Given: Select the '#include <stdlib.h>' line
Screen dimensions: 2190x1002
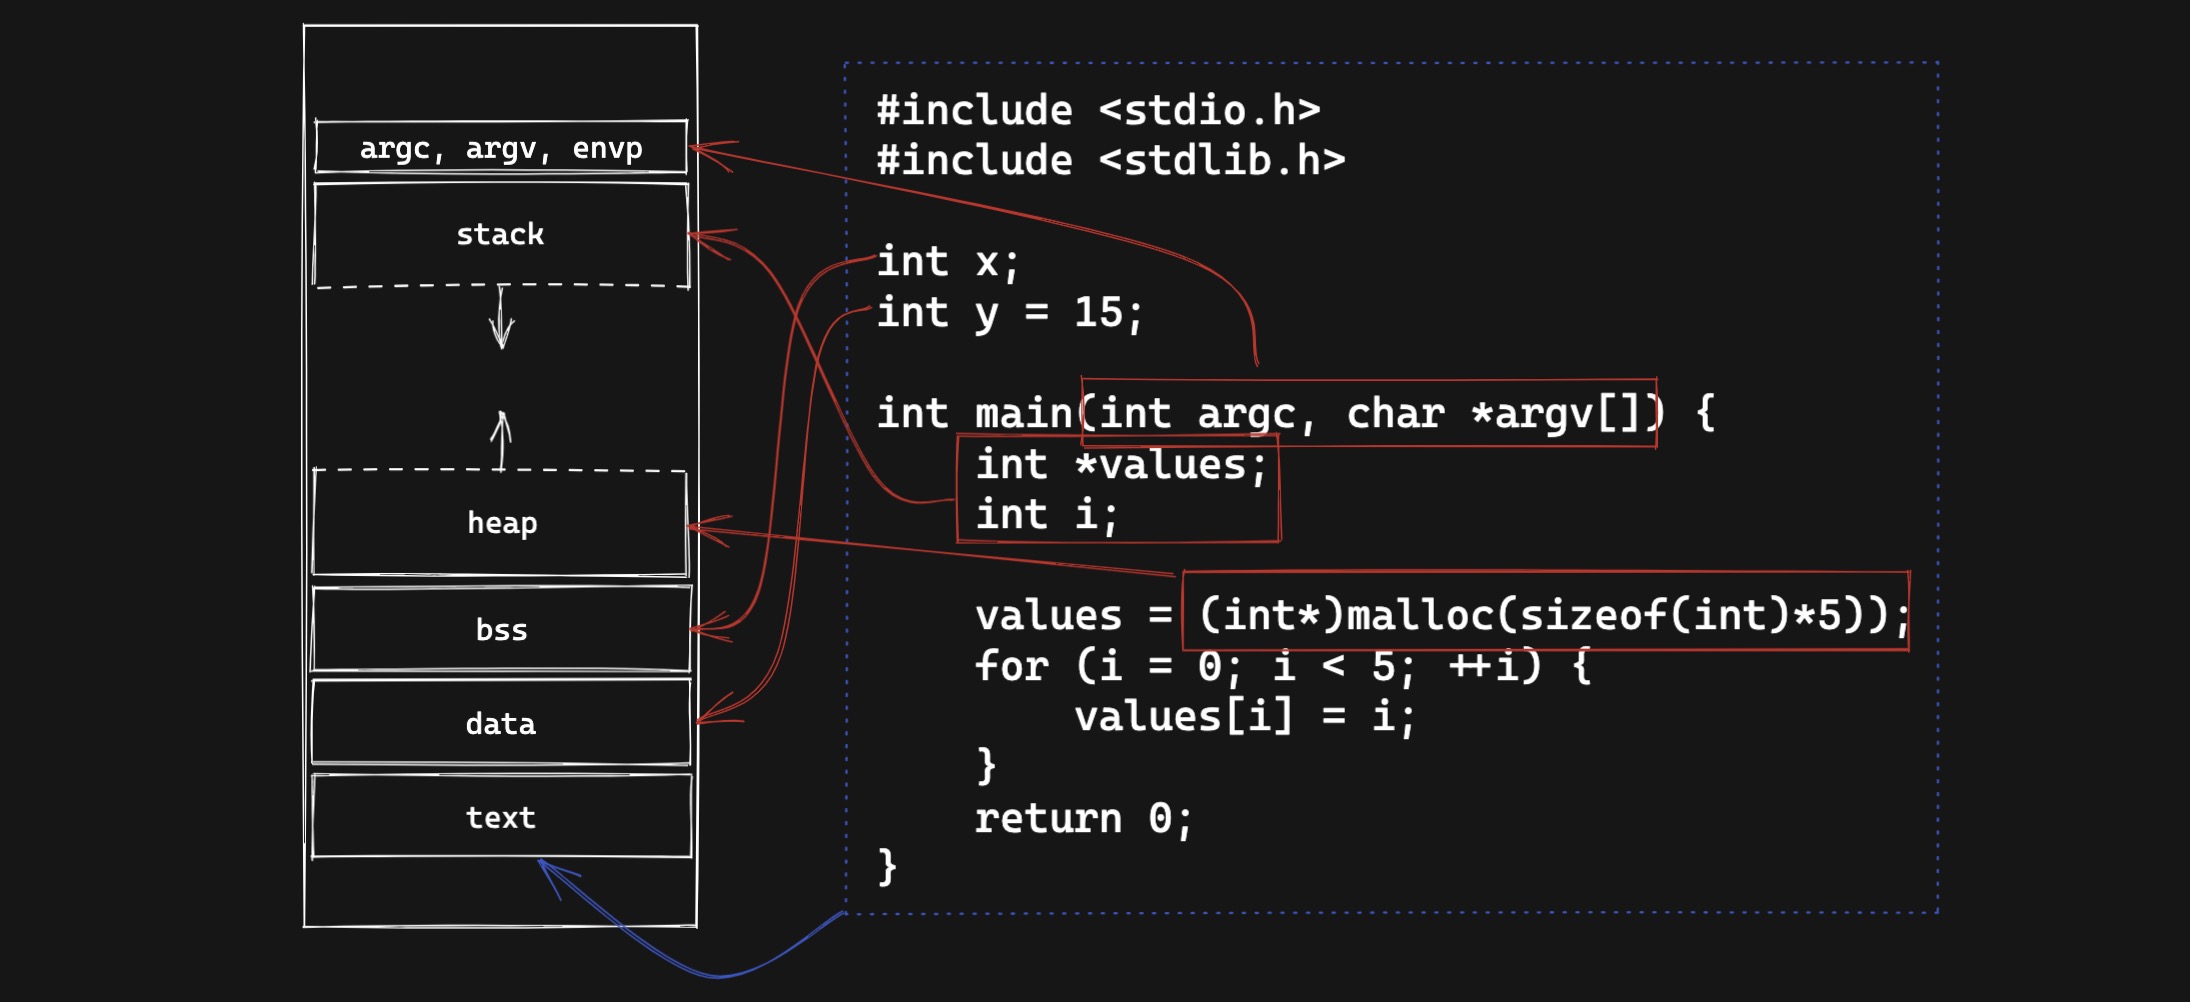Looking at the screenshot, I should tap(1110, 161).
